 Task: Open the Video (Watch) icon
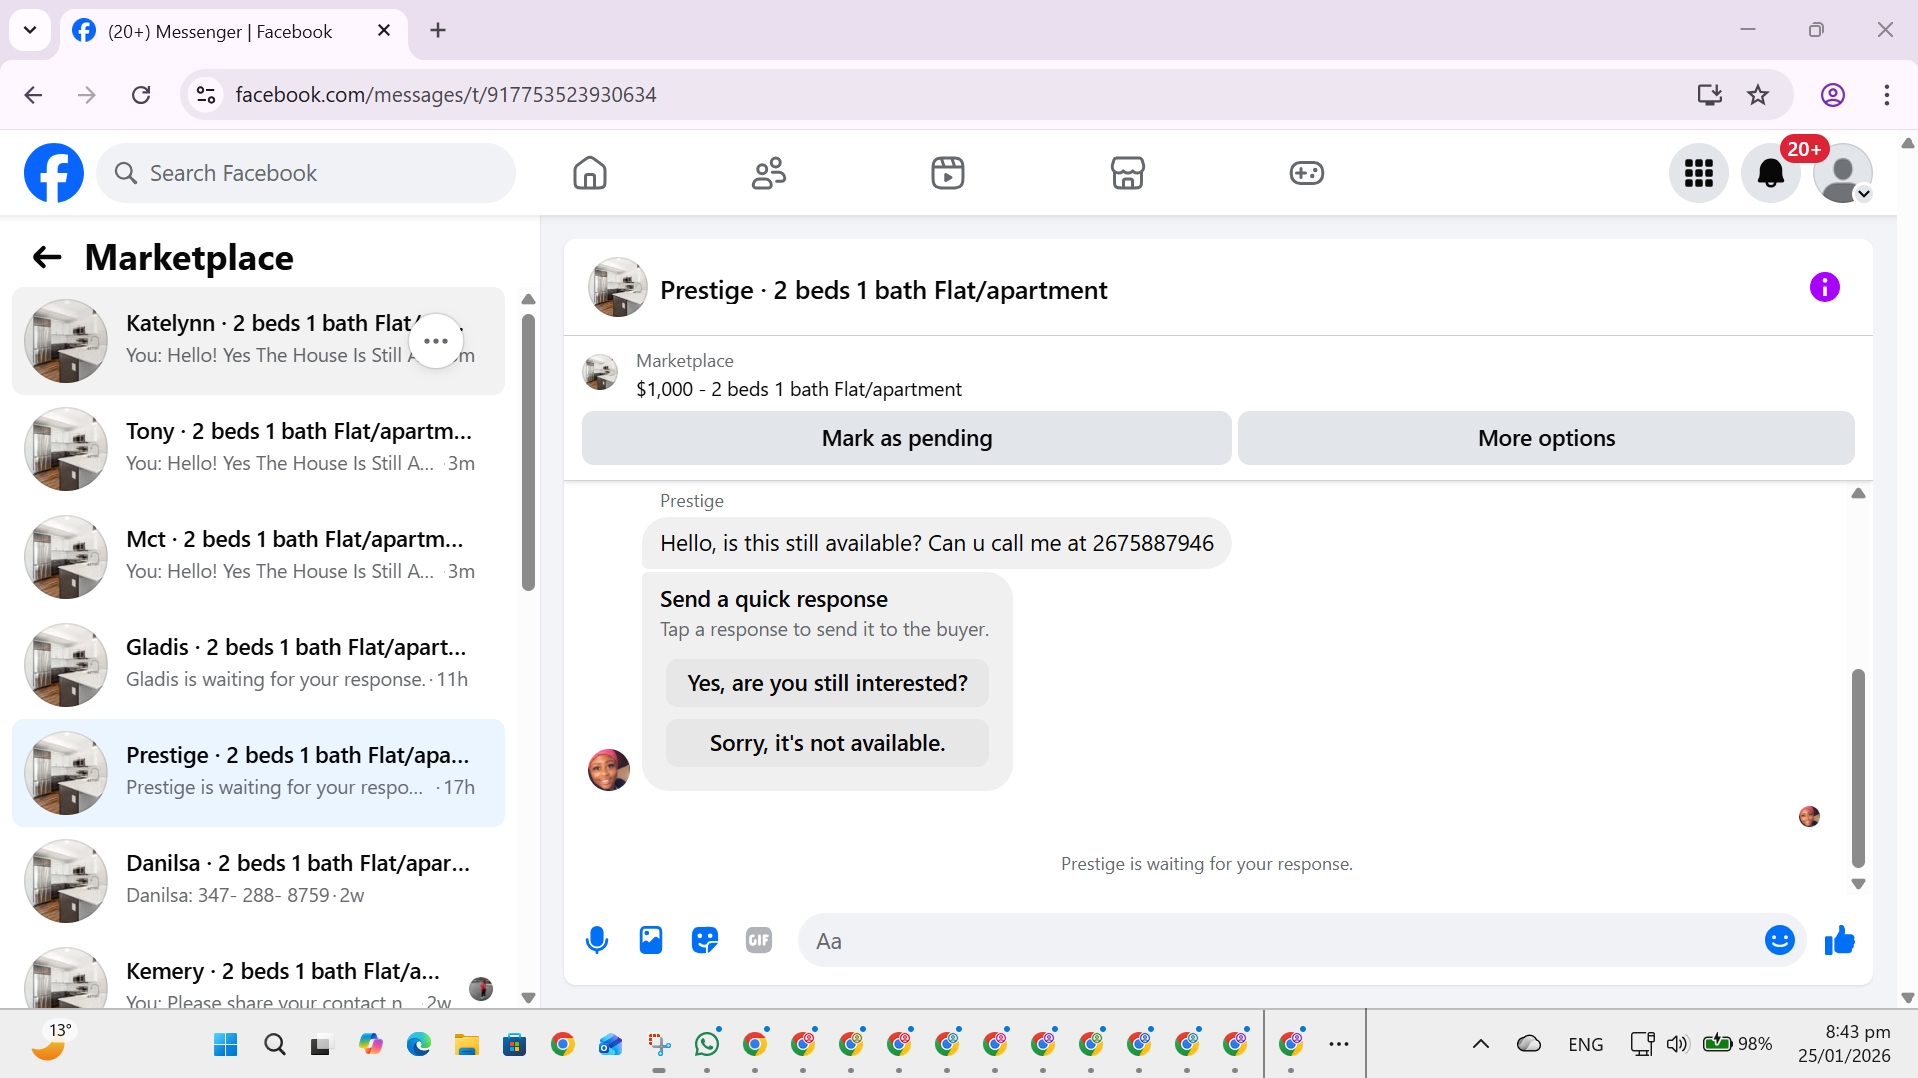pos(948,173)
